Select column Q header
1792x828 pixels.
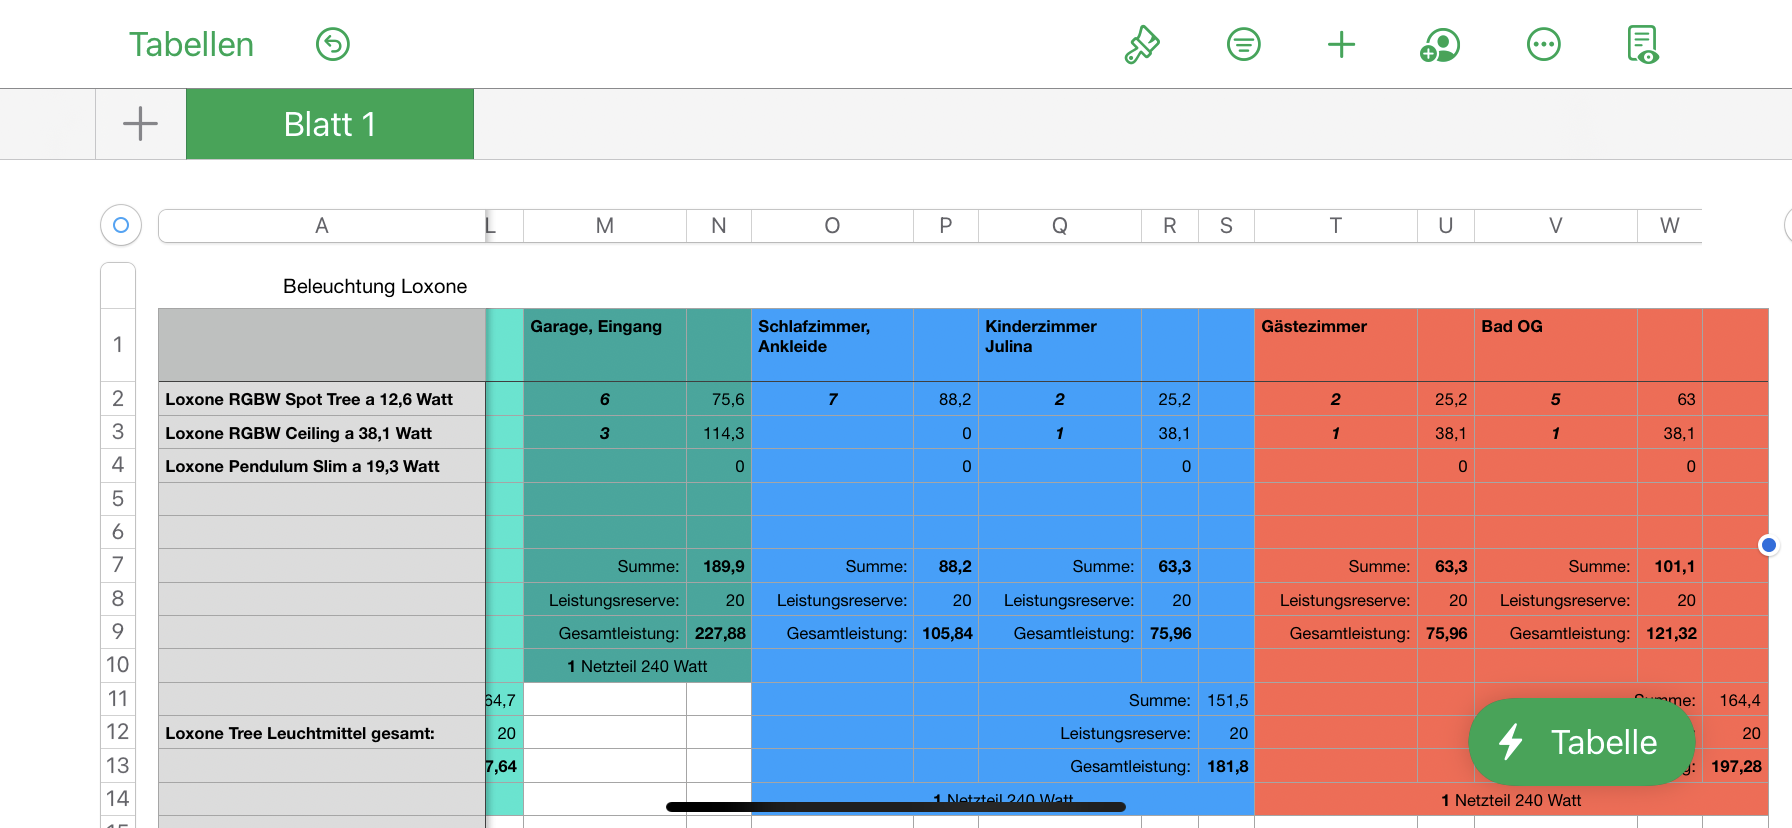coord(1060,226)
